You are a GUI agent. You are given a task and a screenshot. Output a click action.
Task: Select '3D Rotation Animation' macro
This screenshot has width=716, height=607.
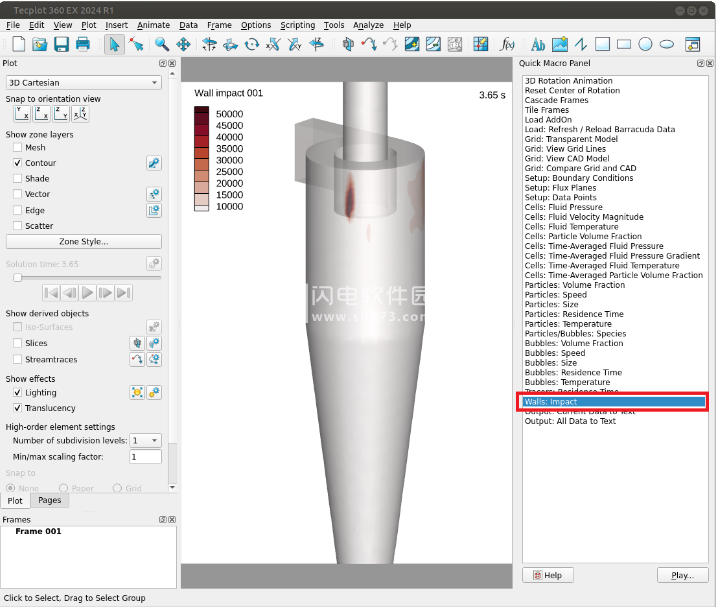569,81
